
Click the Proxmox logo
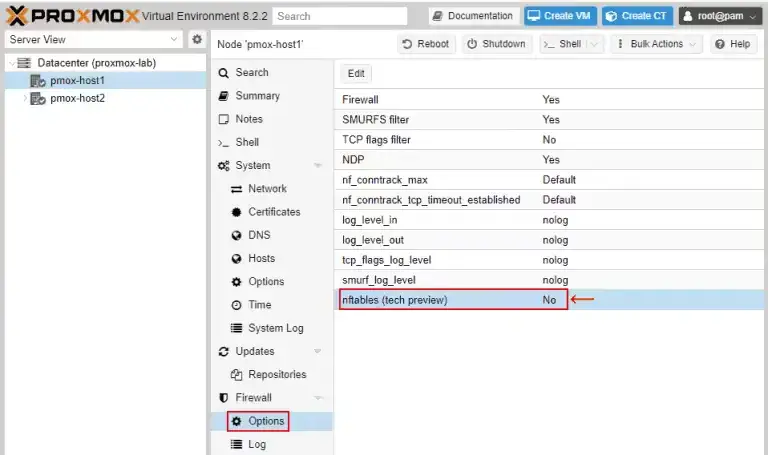pyautogui.click(x=72, y=16)
